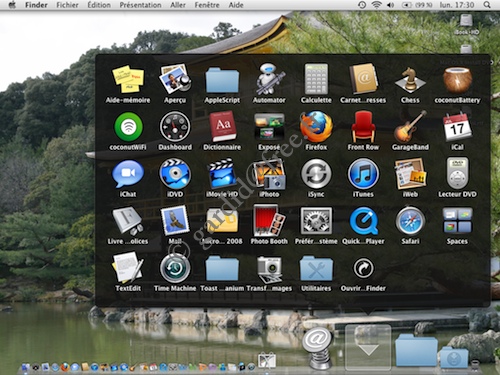Open the Aller menu
The height and width of the screenshot is (375, 500).
178,5
